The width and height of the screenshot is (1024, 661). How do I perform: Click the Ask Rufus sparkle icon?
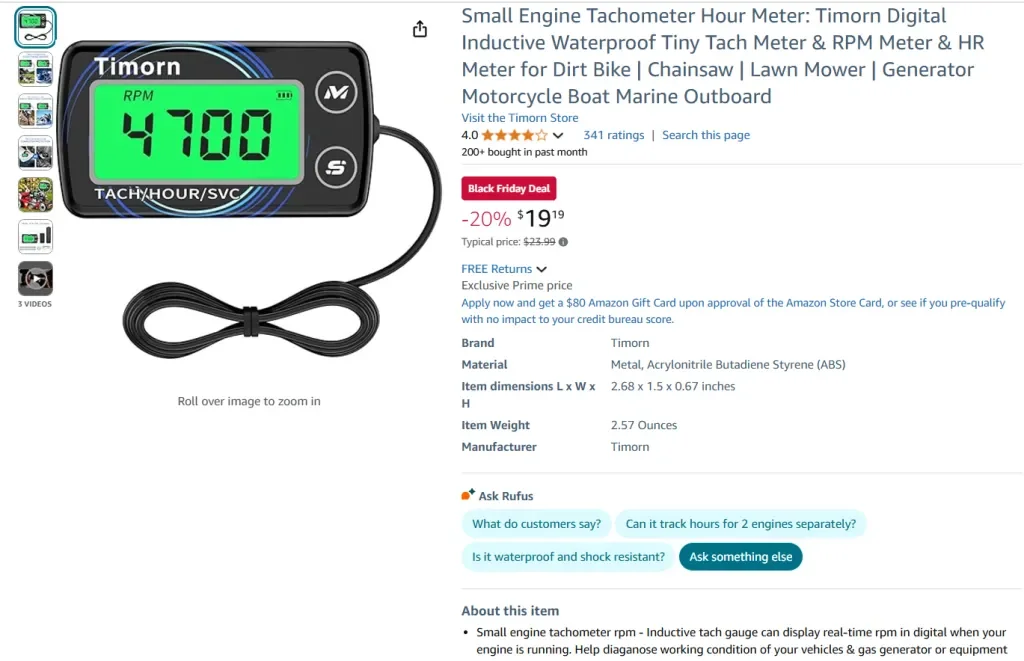468,495
